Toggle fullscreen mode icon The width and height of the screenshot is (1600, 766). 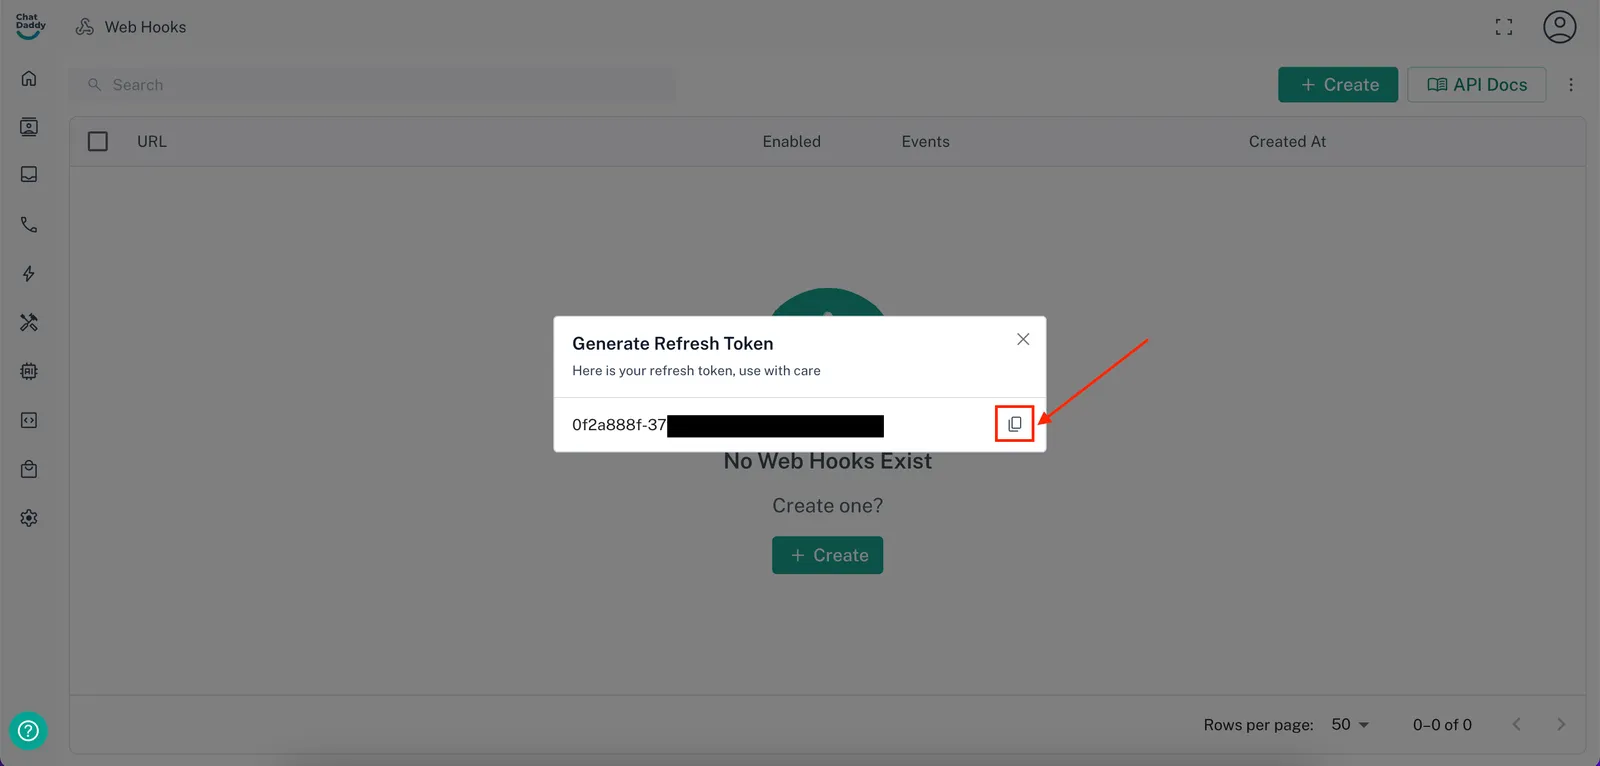tap(1503, 27)
